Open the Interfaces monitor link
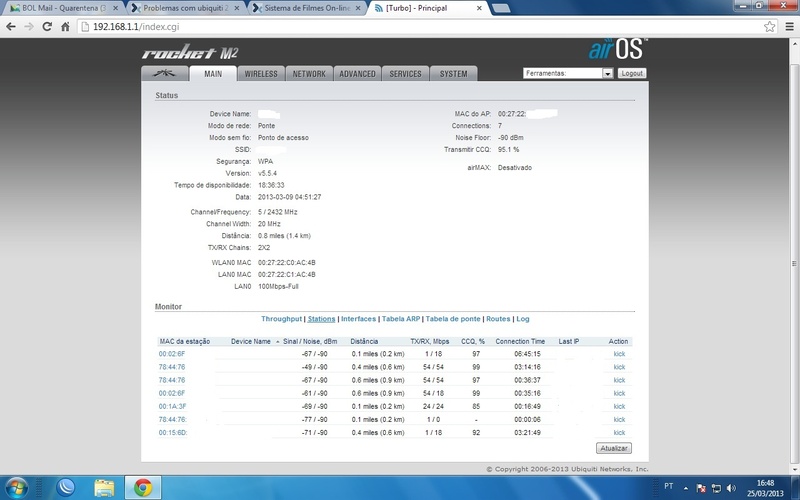 [x=358, y=319]
